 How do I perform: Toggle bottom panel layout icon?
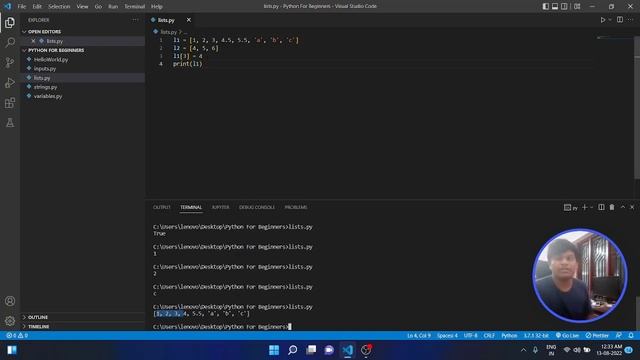click(555, 6)
